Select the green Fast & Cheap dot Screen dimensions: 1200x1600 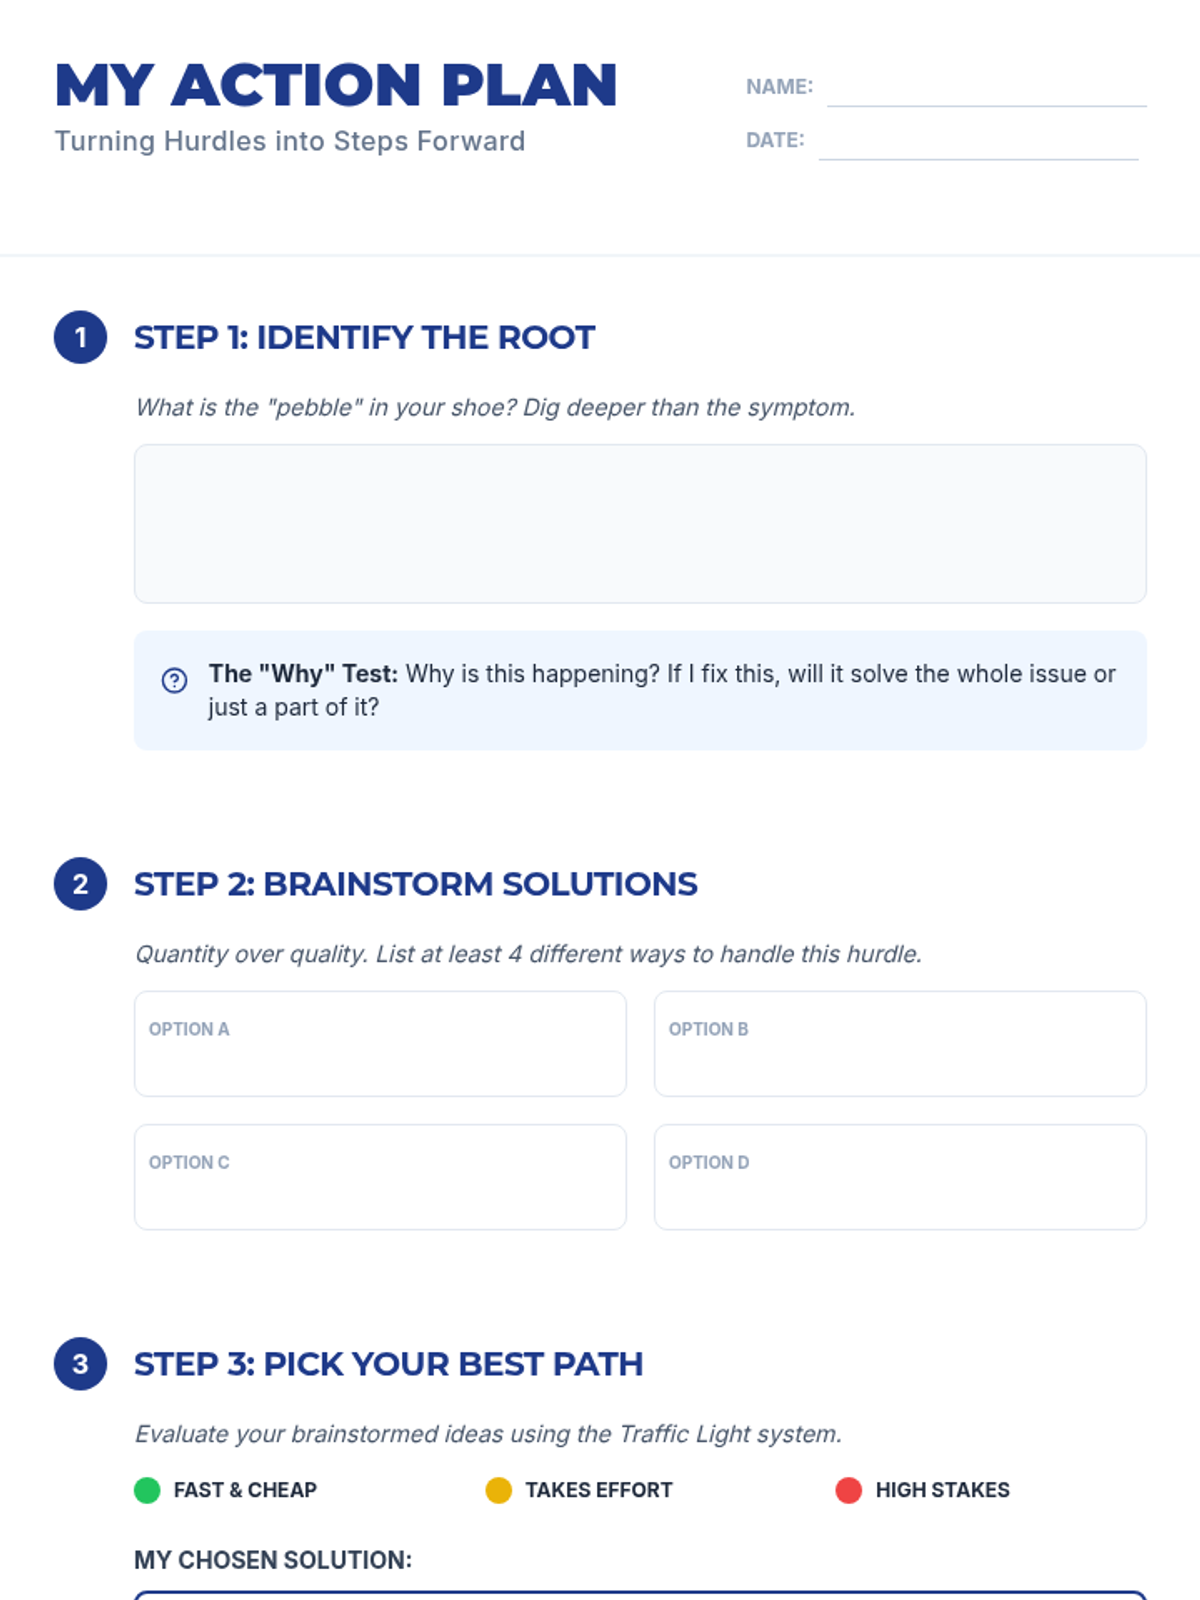coord(147,1490)
